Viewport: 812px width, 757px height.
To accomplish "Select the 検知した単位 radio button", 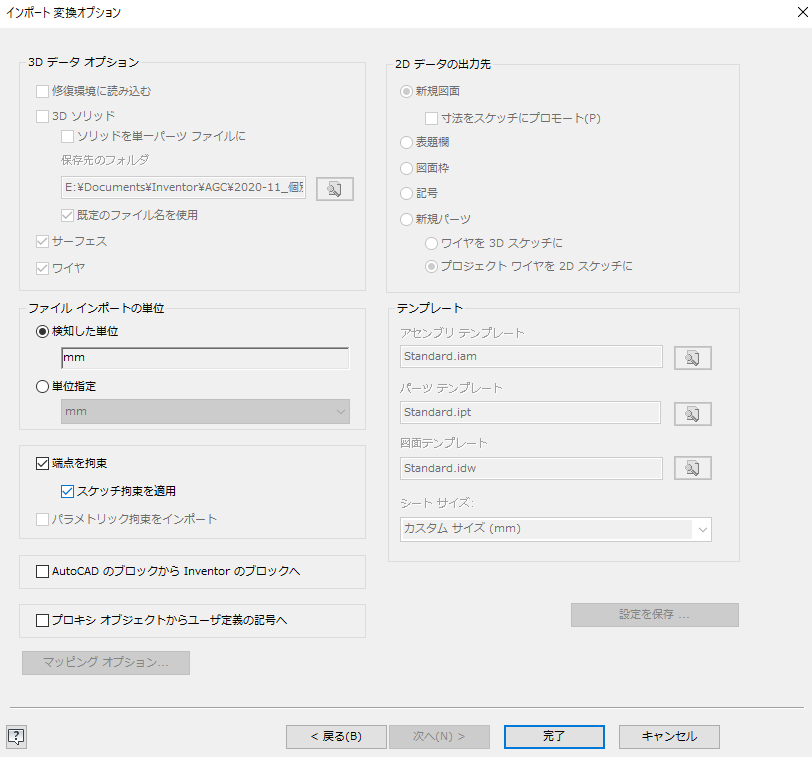I will (41, 332).
